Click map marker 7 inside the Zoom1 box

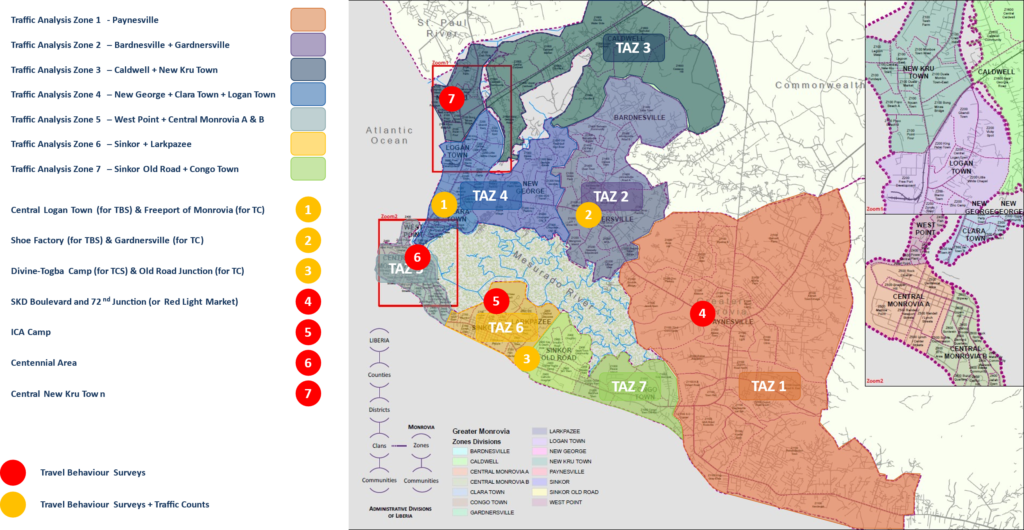click(451, 99)
